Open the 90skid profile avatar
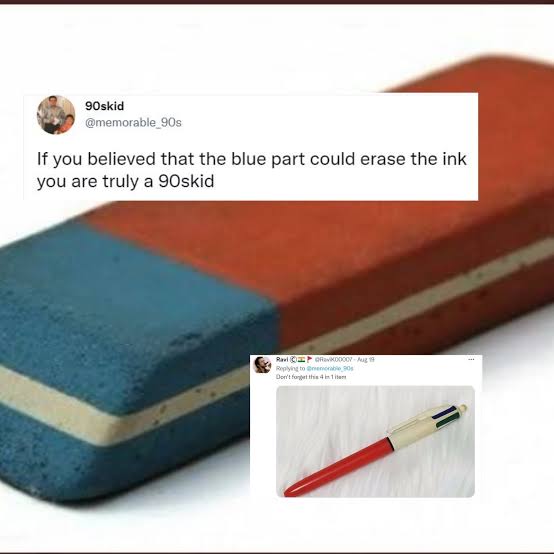554x554 pixels. pyautogui.click(x=56, y=115)
